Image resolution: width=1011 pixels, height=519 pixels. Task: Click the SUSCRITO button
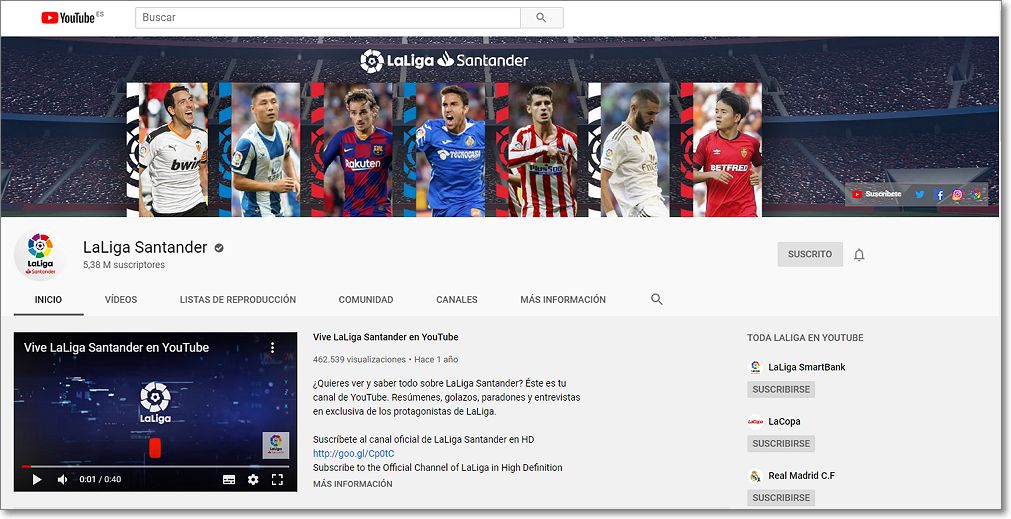(x=810, y=254)
